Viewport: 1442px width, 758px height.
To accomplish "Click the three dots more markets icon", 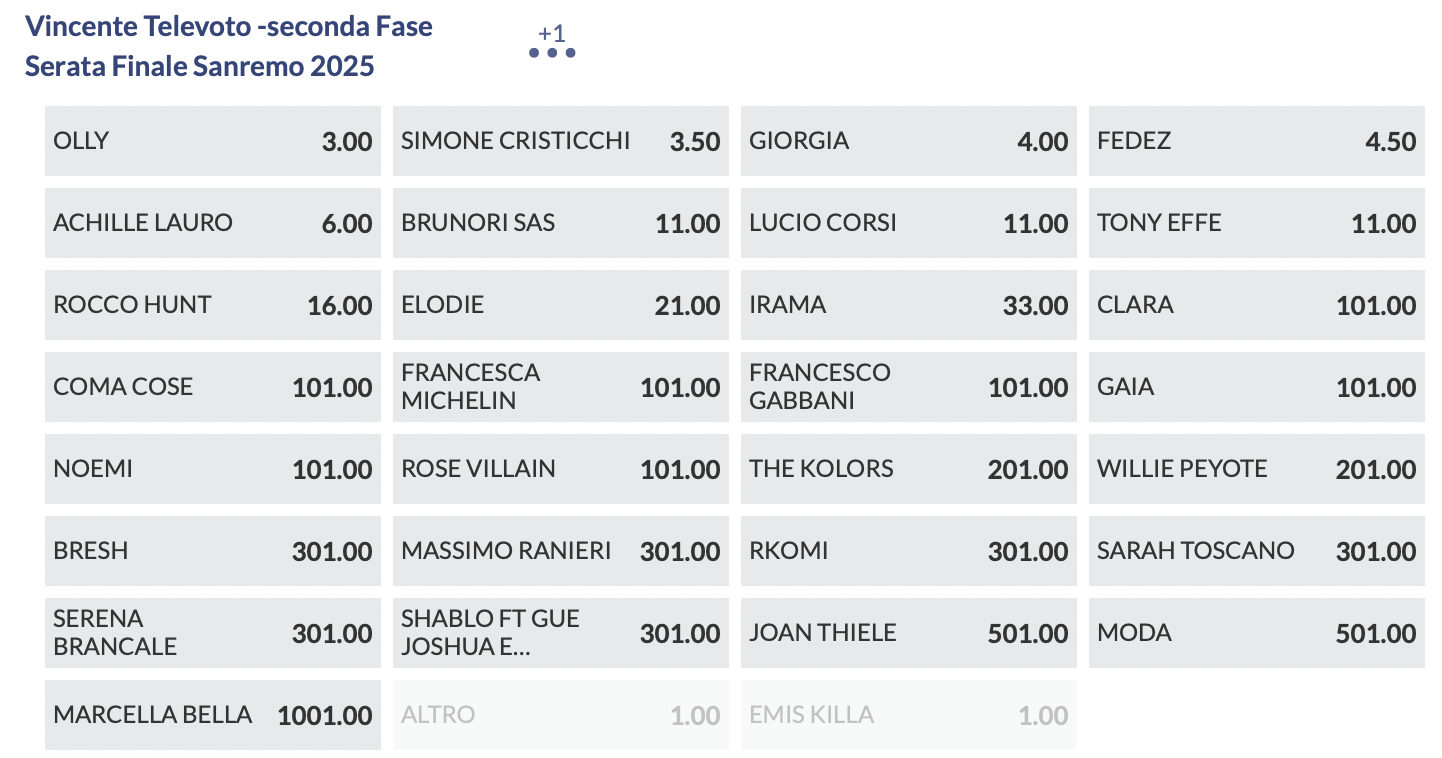I will coord(552,51).
